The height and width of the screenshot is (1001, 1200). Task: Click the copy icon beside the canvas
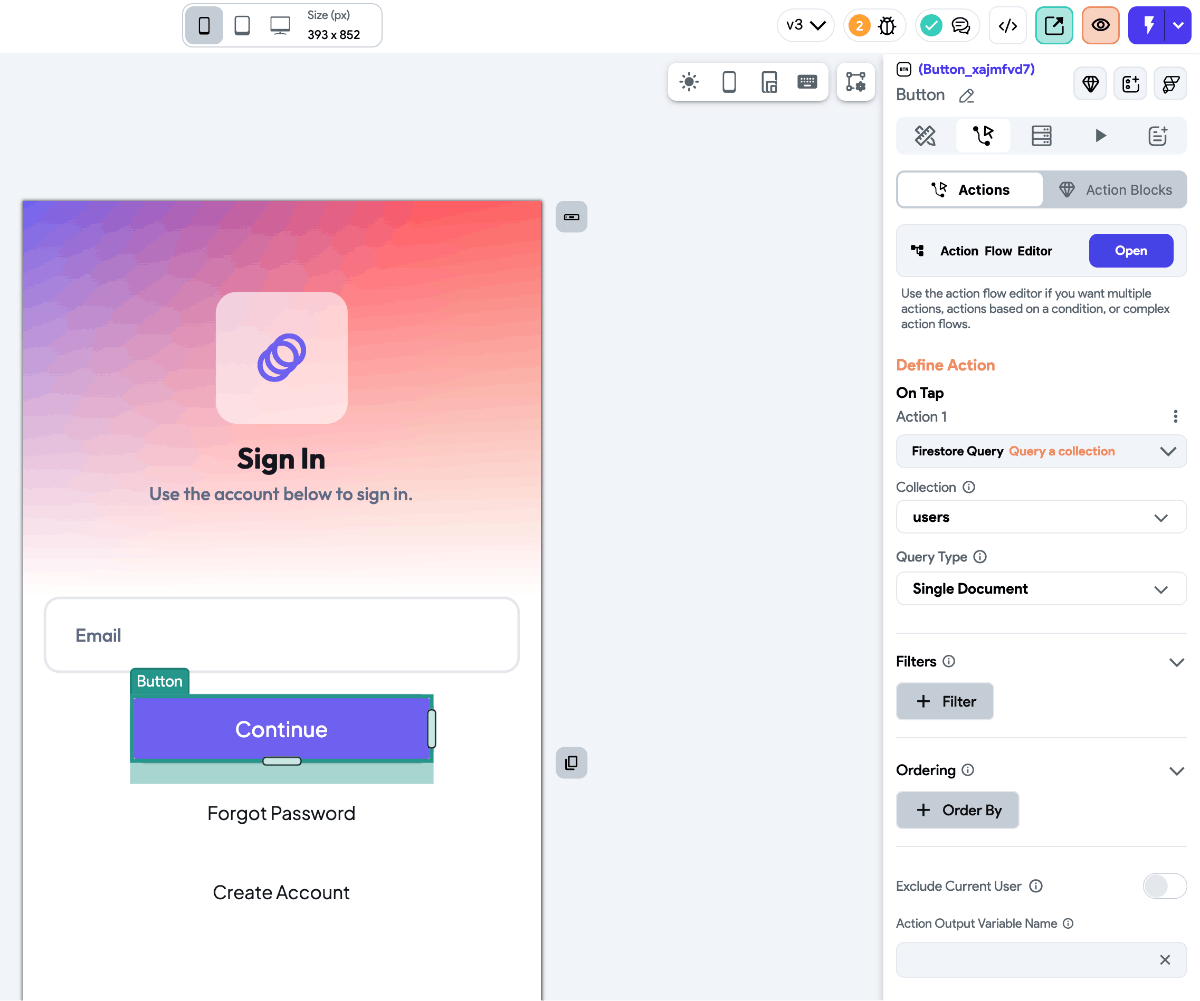(572, 763)
